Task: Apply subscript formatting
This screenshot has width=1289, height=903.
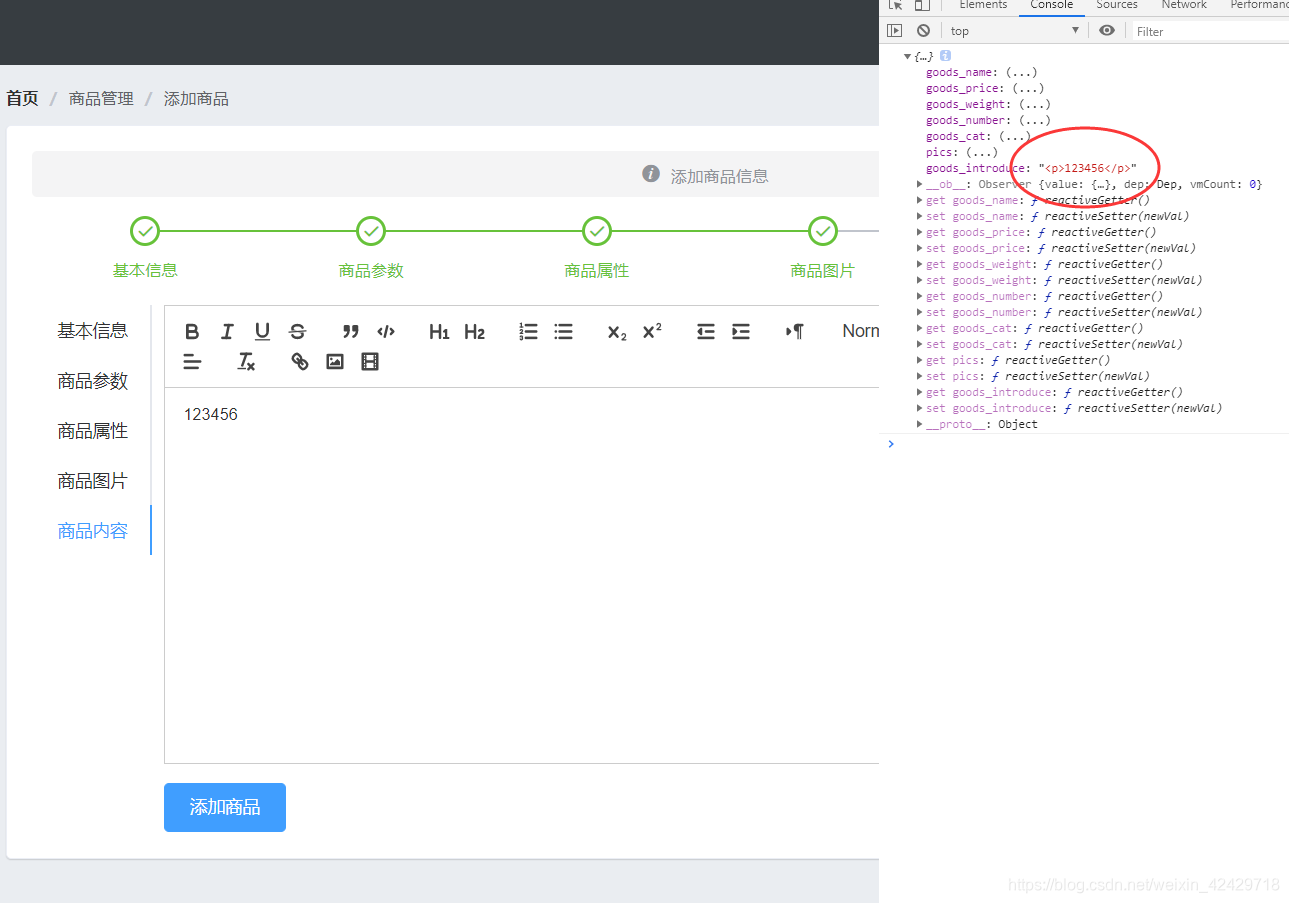Action: click(x=617, y=332)
